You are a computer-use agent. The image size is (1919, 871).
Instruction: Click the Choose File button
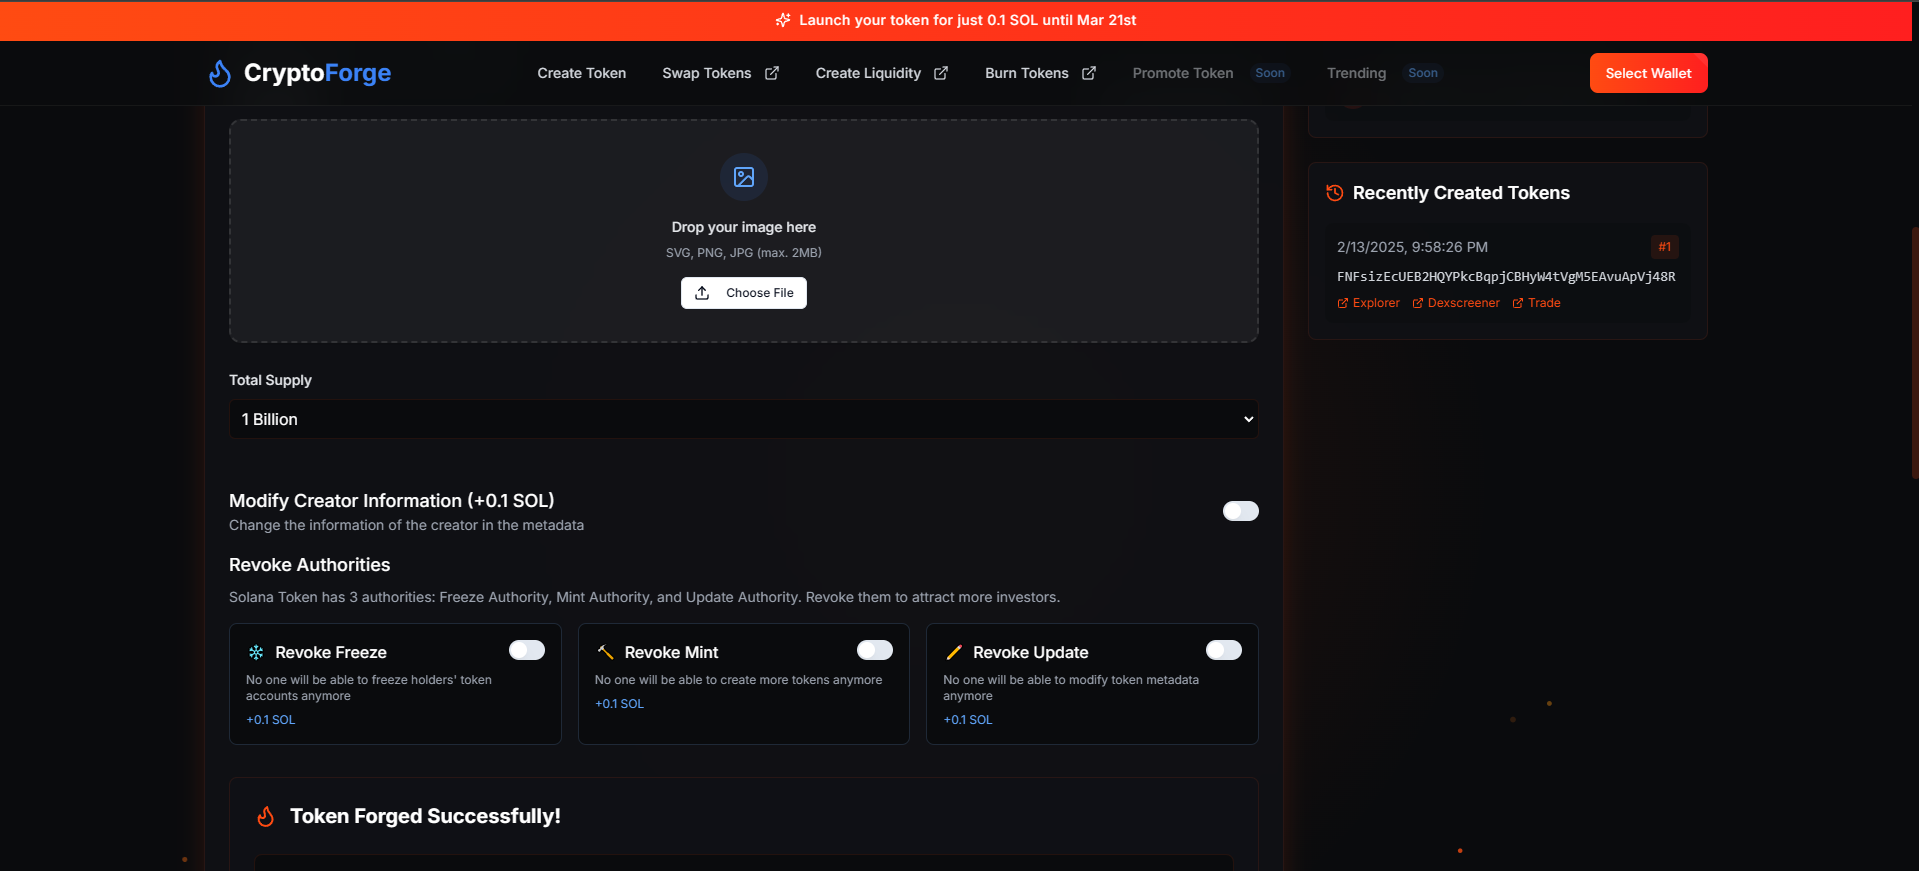coord(744,293)
